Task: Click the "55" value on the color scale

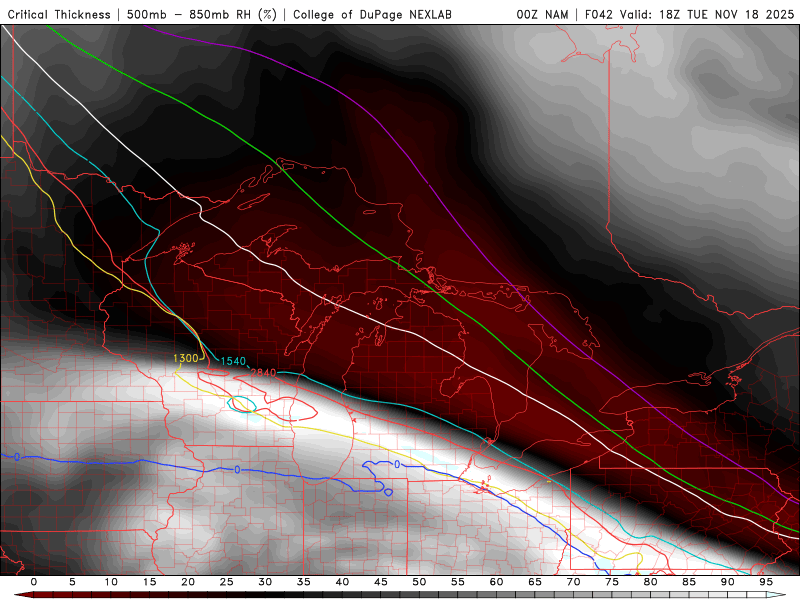Action: tap(458, 582)
